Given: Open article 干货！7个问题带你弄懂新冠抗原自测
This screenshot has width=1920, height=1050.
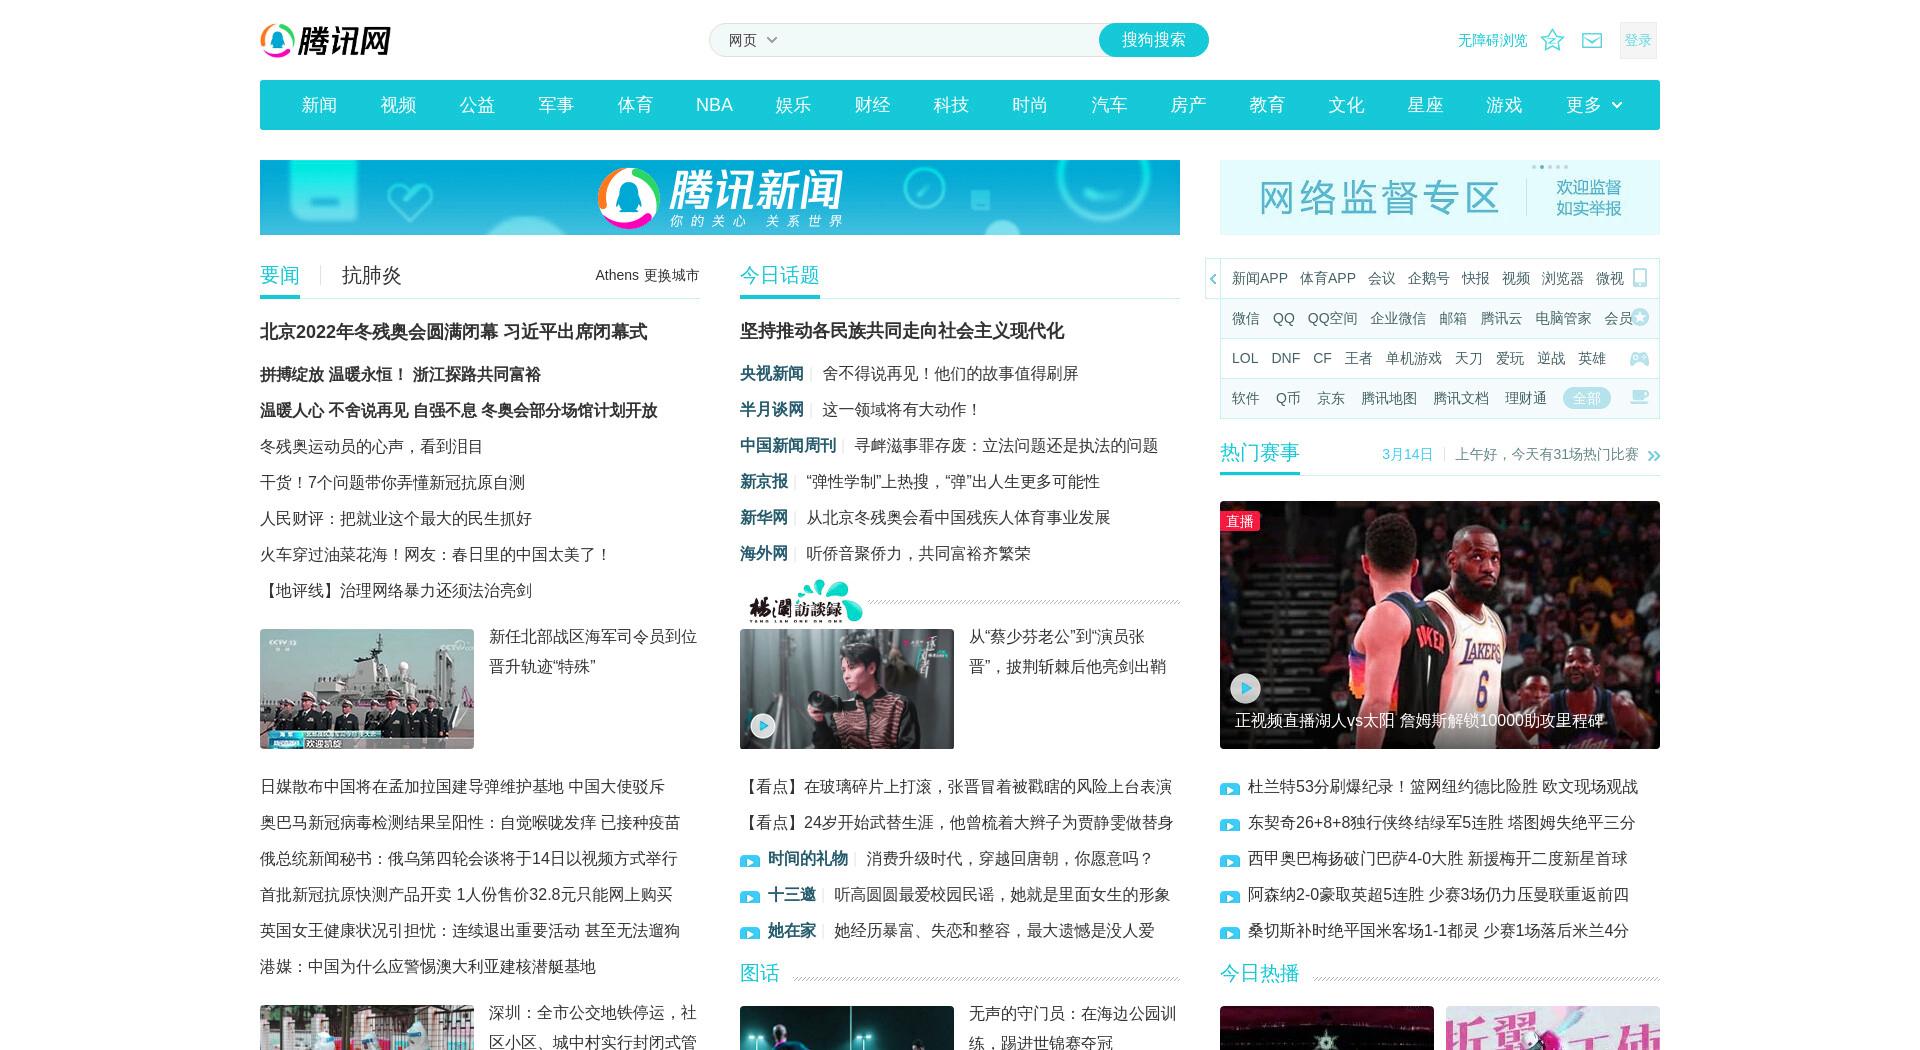Looking at the screenshot, I should (x=393, y=483).
